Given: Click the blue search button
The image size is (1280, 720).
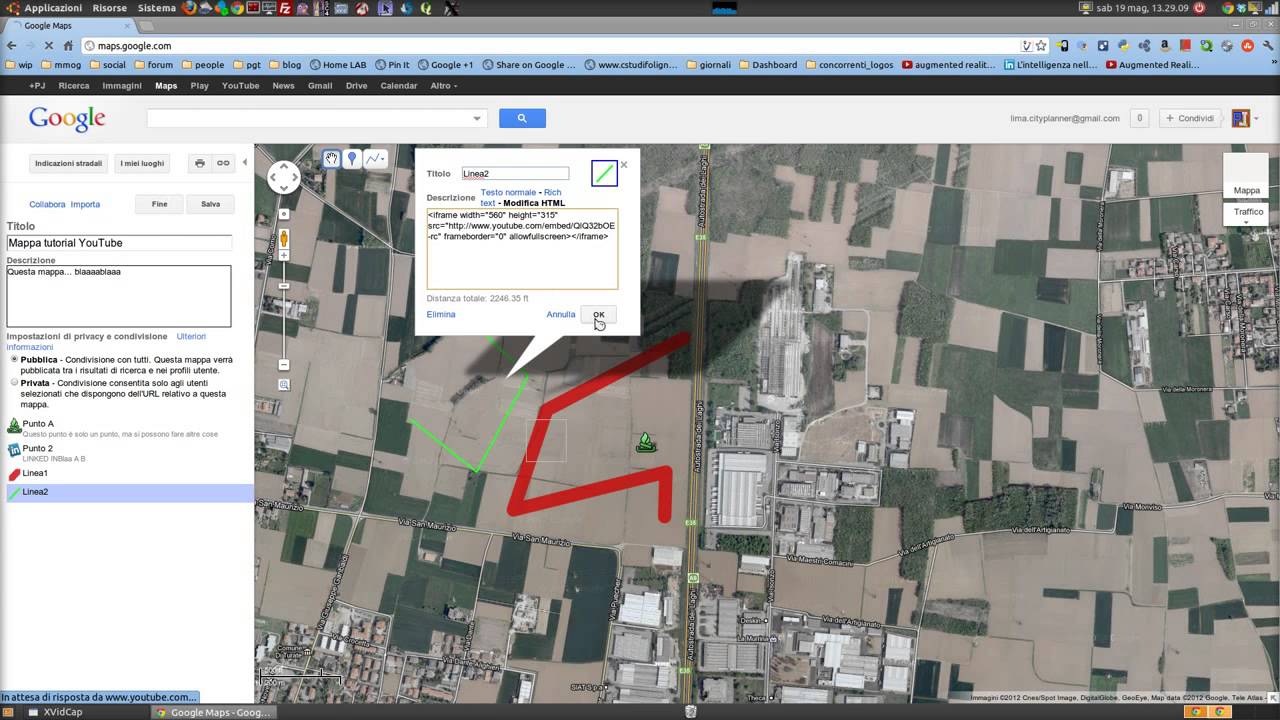Looking at the screenshot, I should pyautogui.click(x=522, y=118).
